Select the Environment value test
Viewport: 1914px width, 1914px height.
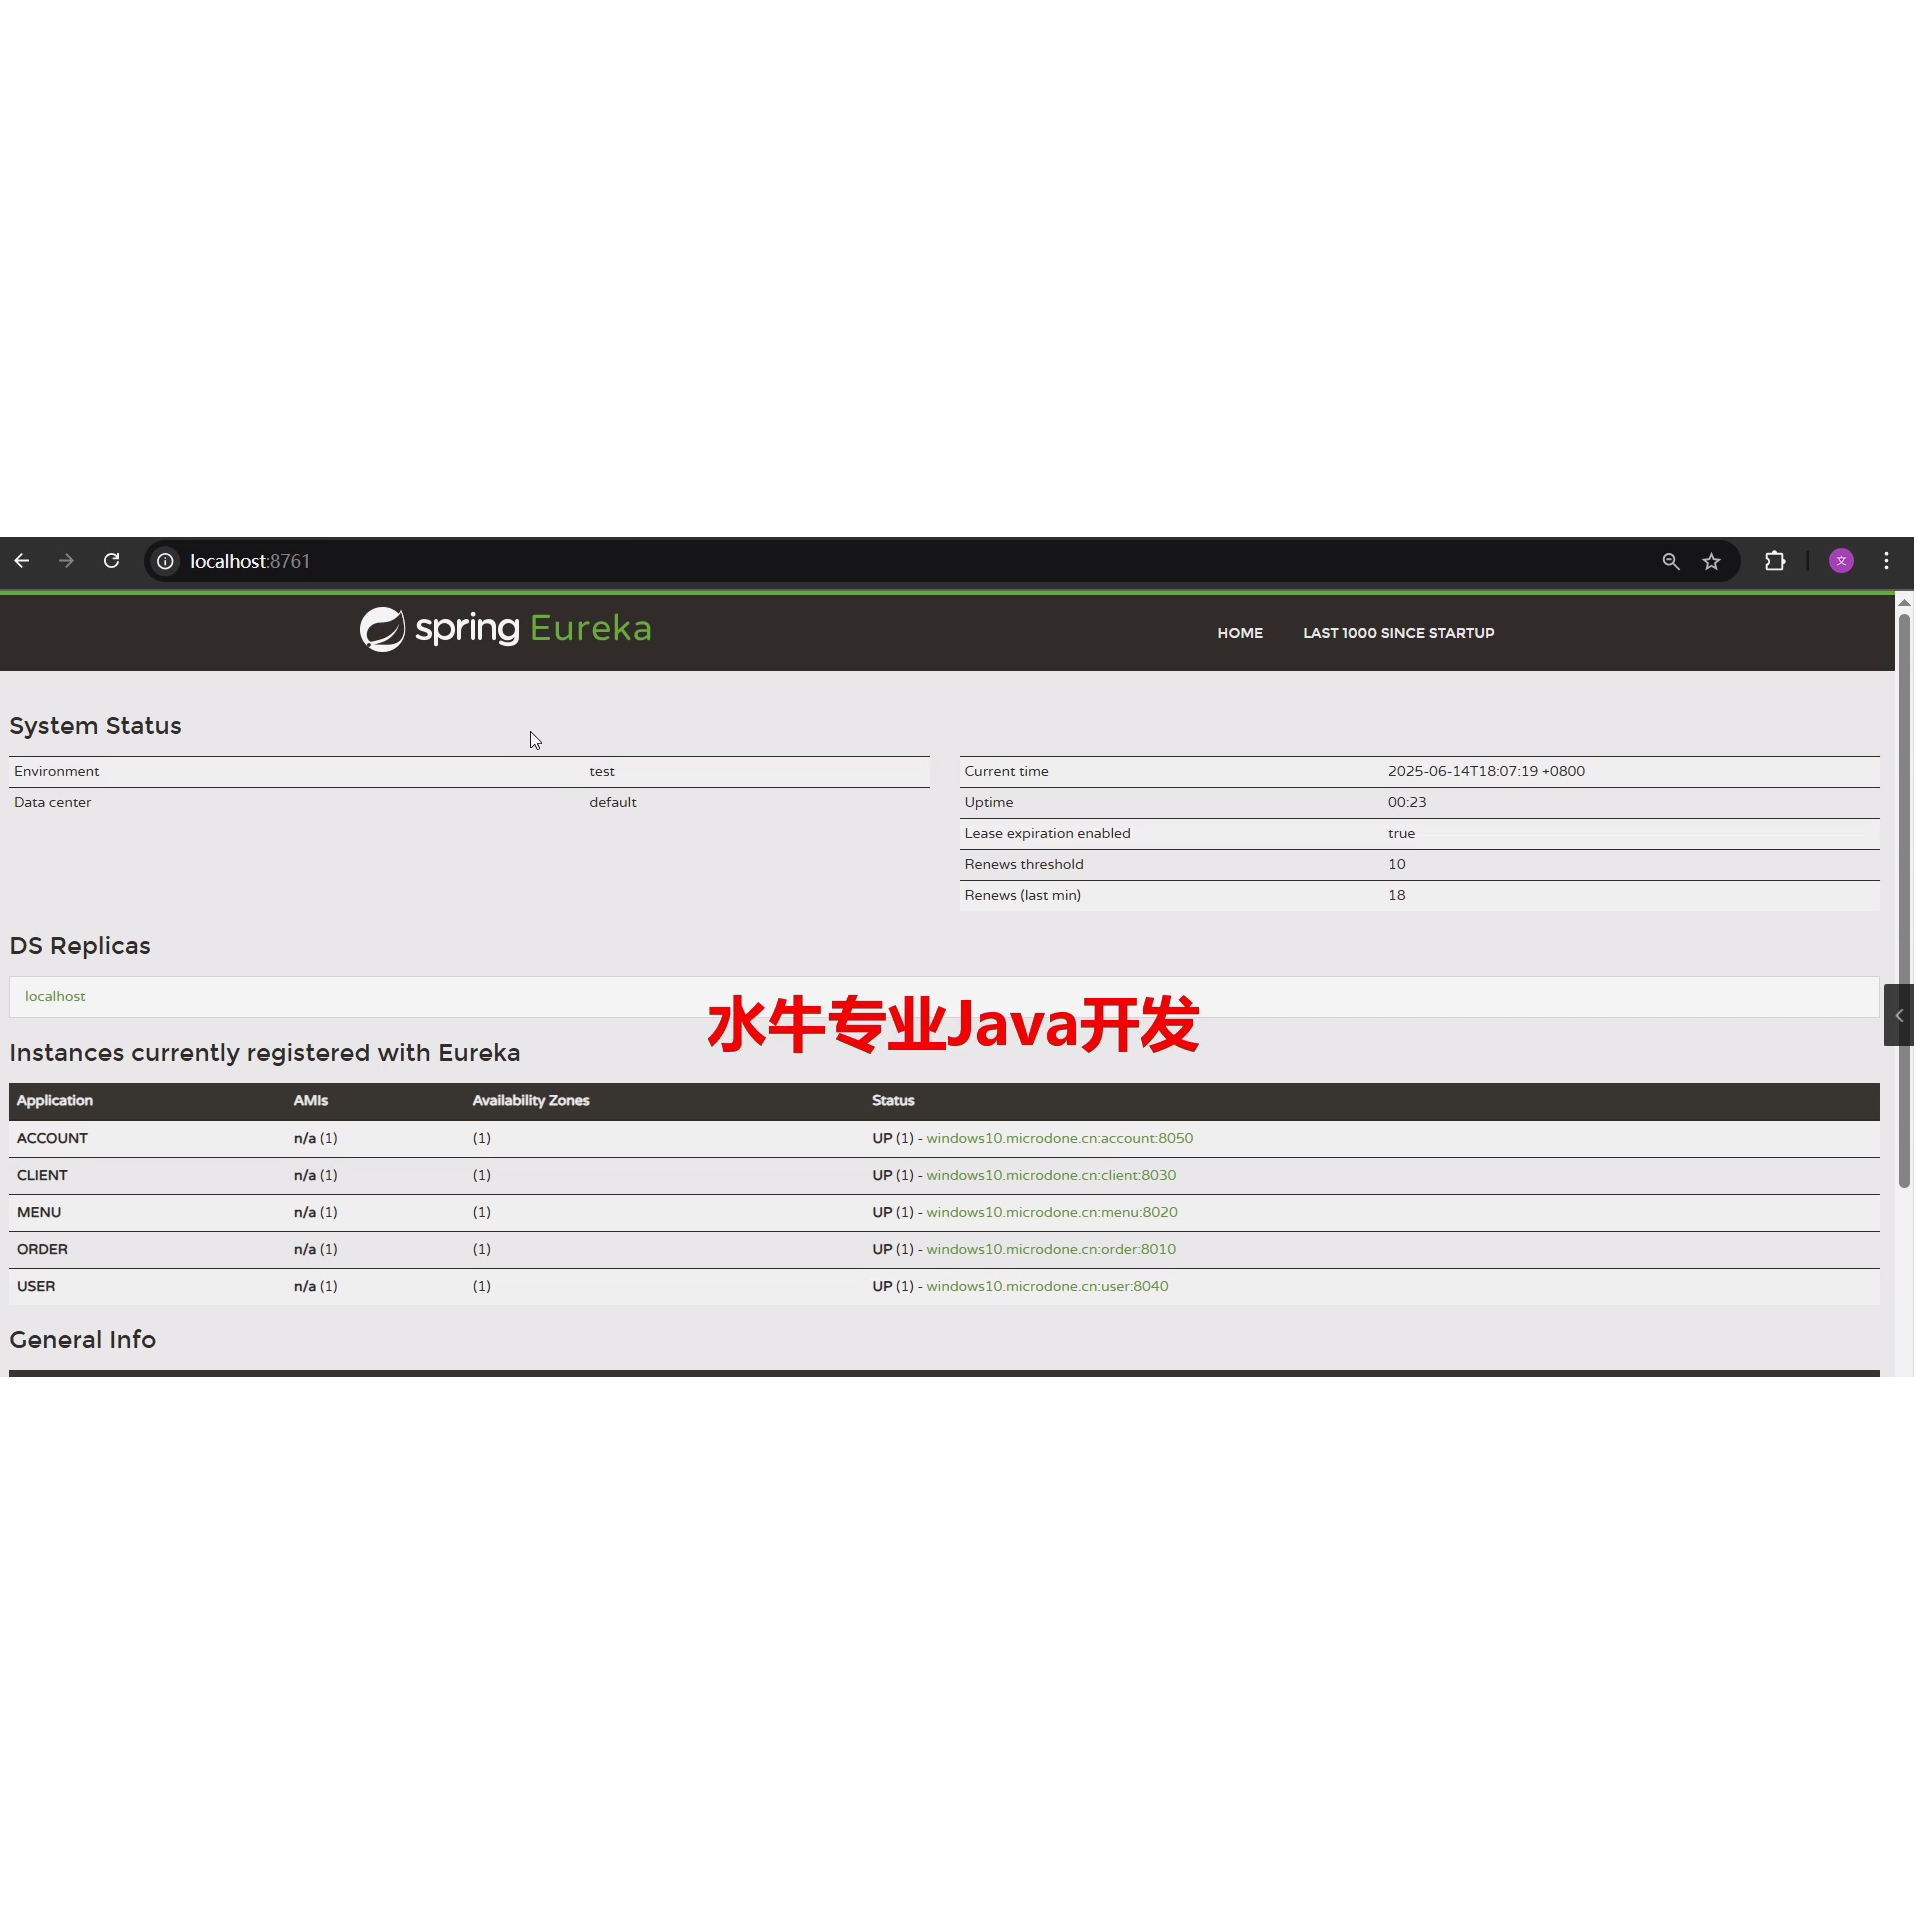(602, 771)
